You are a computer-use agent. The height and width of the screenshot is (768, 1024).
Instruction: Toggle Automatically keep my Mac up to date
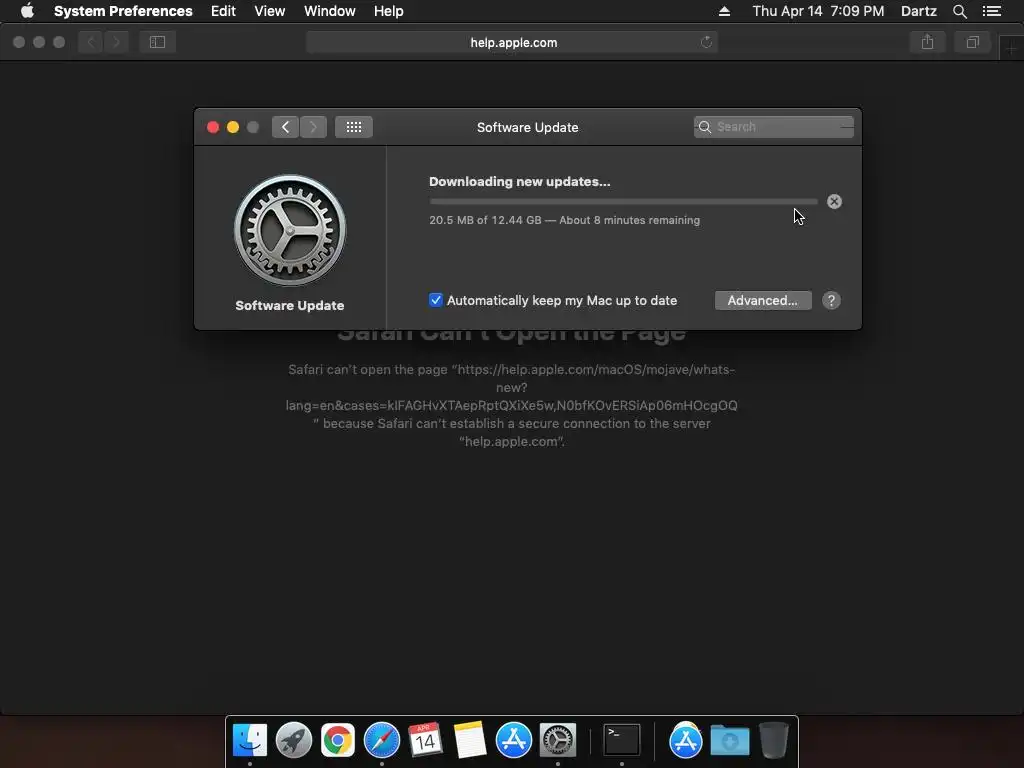click(x=436, y=300)
